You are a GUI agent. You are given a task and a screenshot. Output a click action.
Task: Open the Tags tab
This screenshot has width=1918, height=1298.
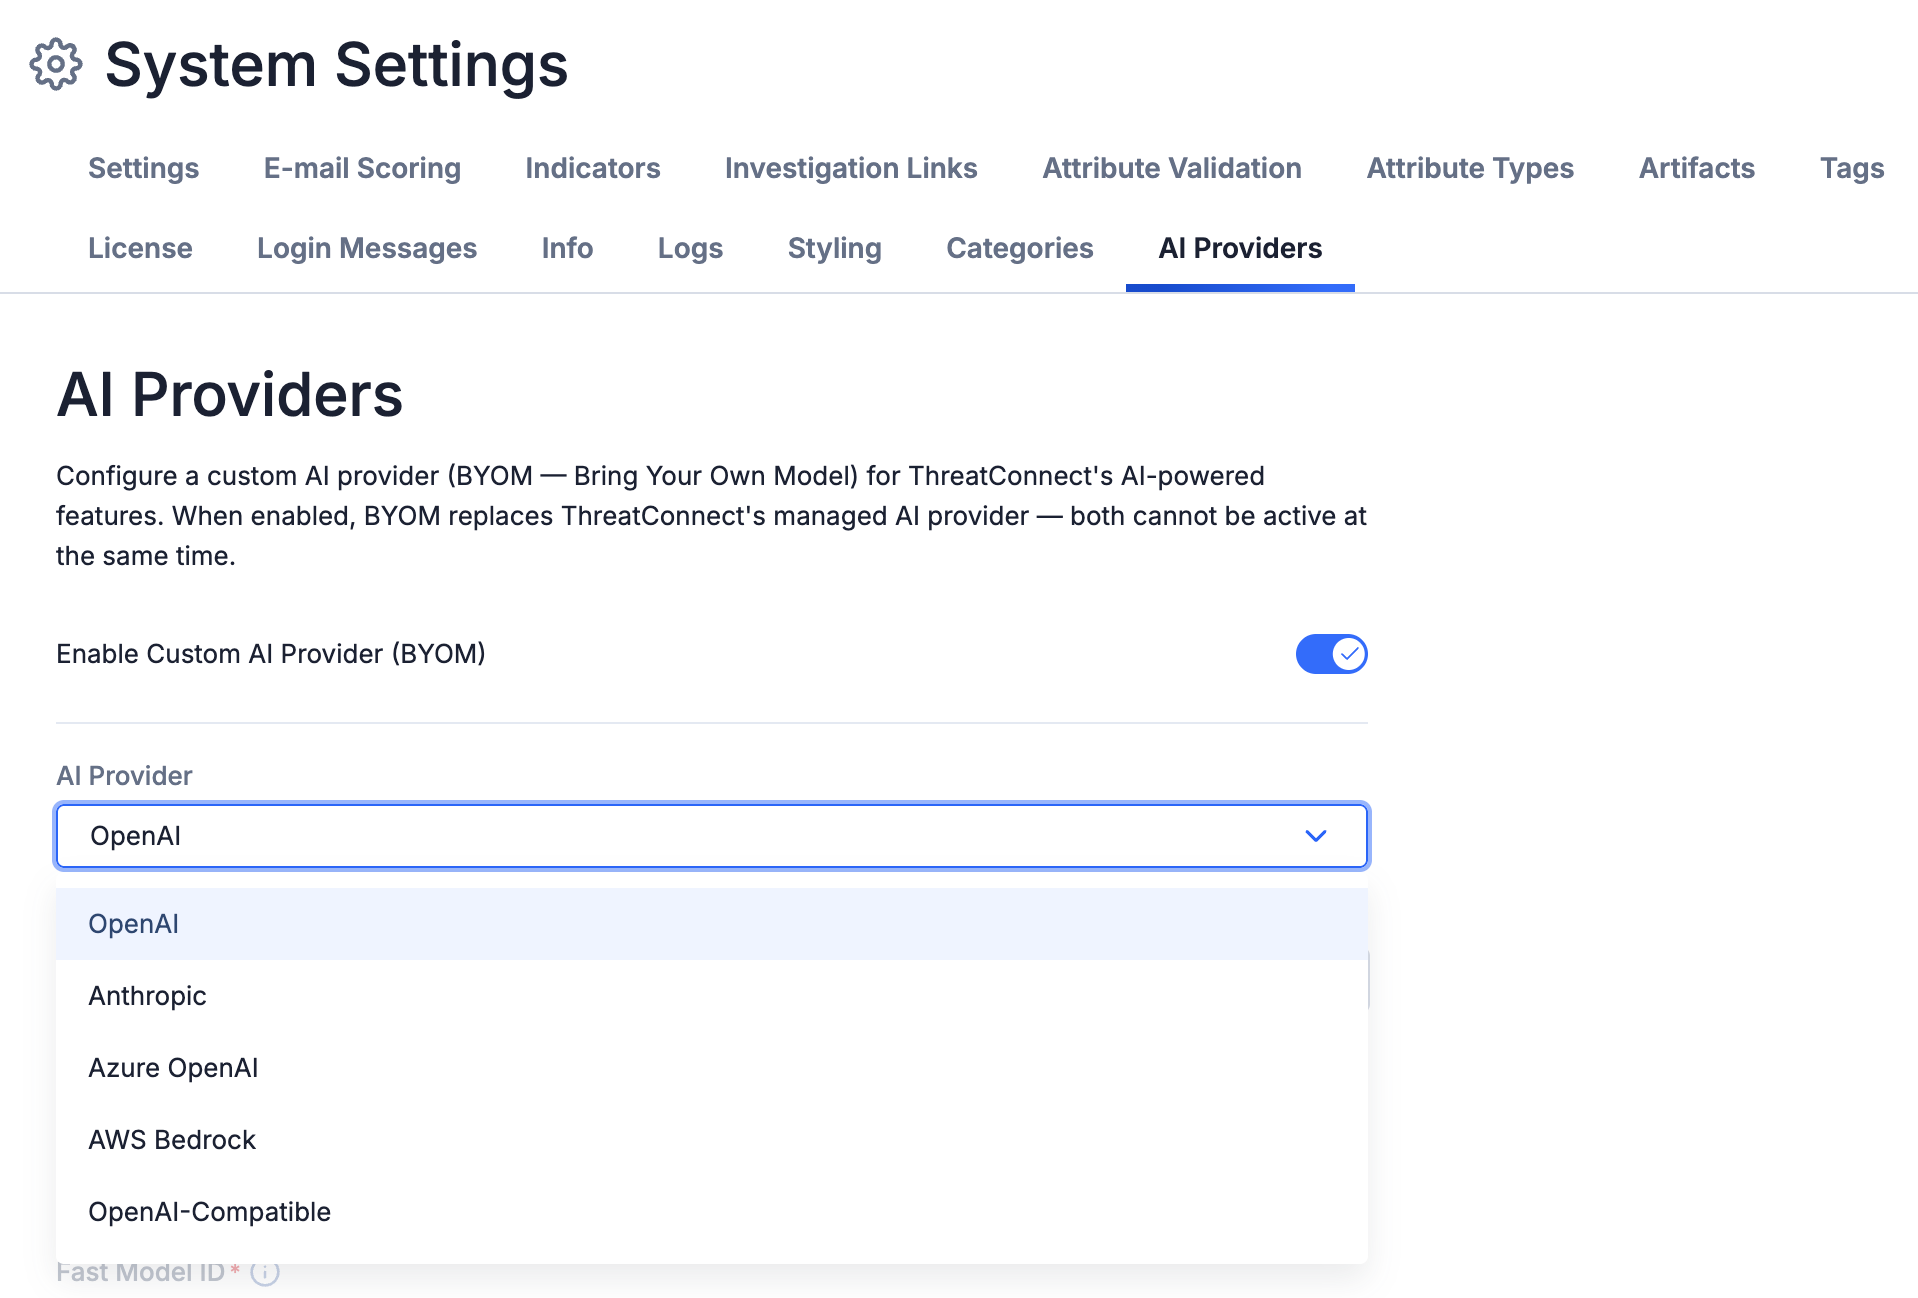tap(1852, 168)
